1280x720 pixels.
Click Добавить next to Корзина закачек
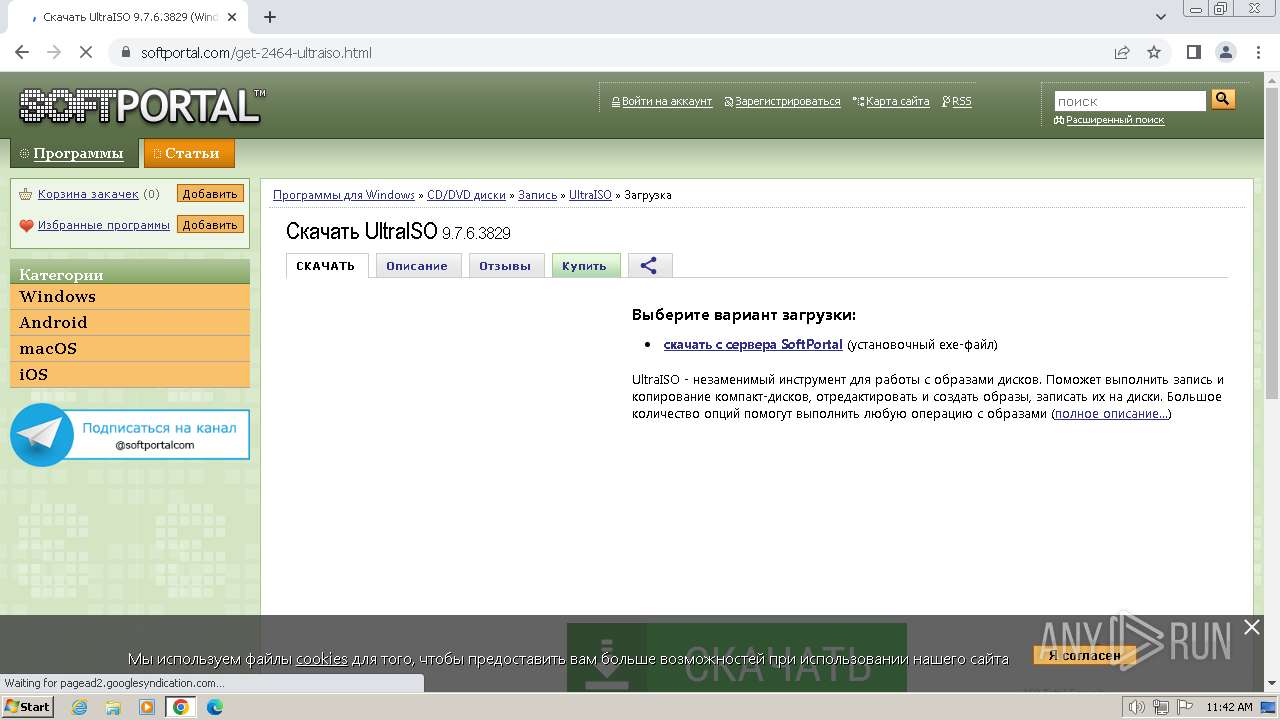(x=210, y=194)
